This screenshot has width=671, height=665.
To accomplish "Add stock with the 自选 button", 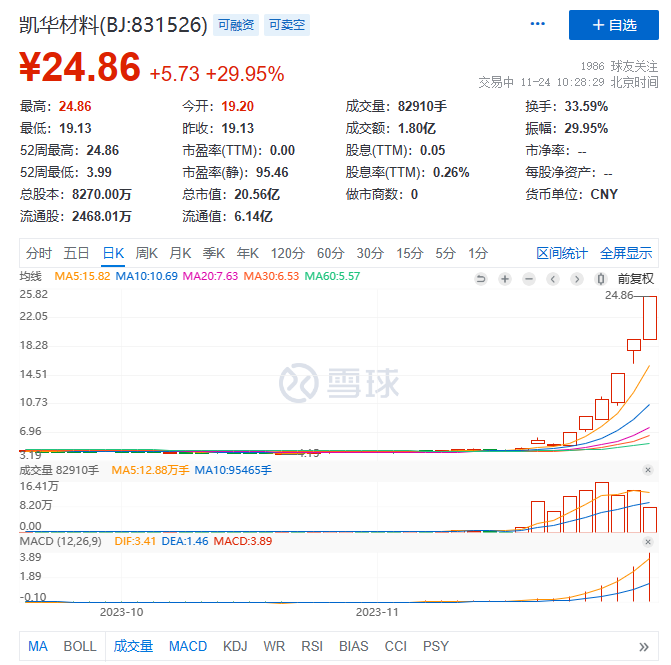I will [613, 25].
